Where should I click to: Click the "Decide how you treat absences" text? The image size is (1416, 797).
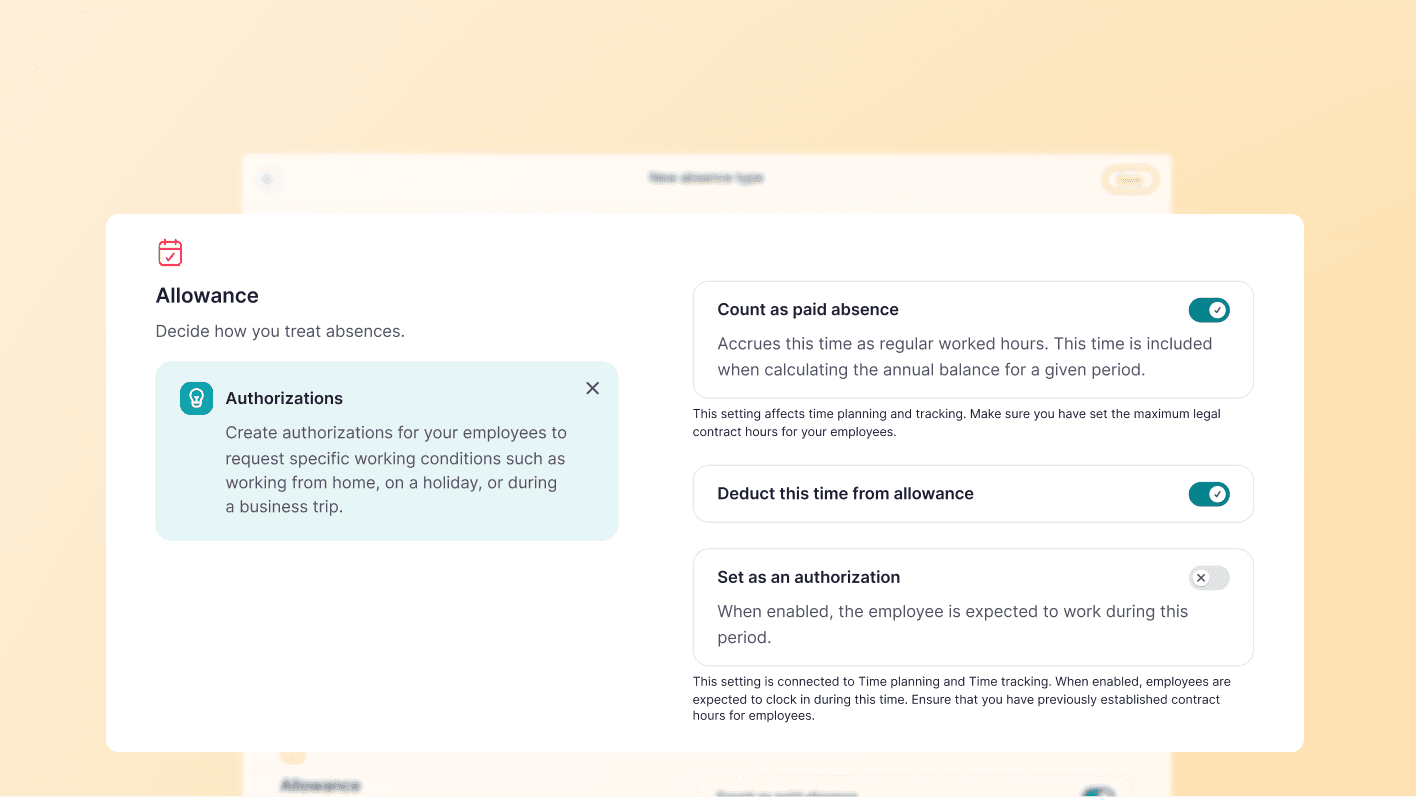(x=280, y=331)
